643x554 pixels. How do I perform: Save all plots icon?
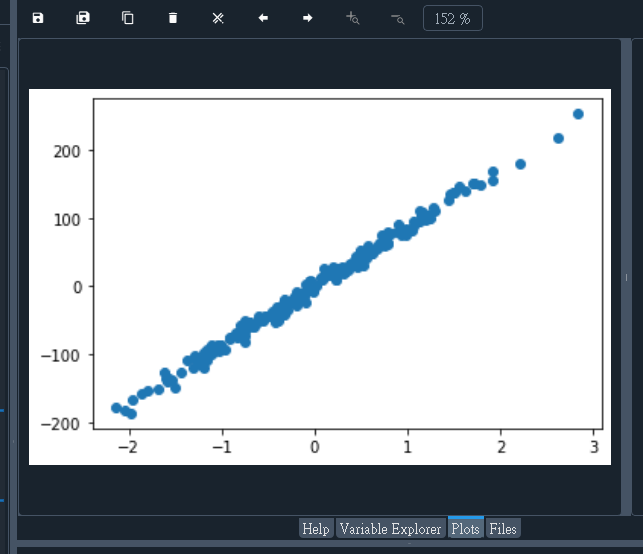[x=83, y=18]
